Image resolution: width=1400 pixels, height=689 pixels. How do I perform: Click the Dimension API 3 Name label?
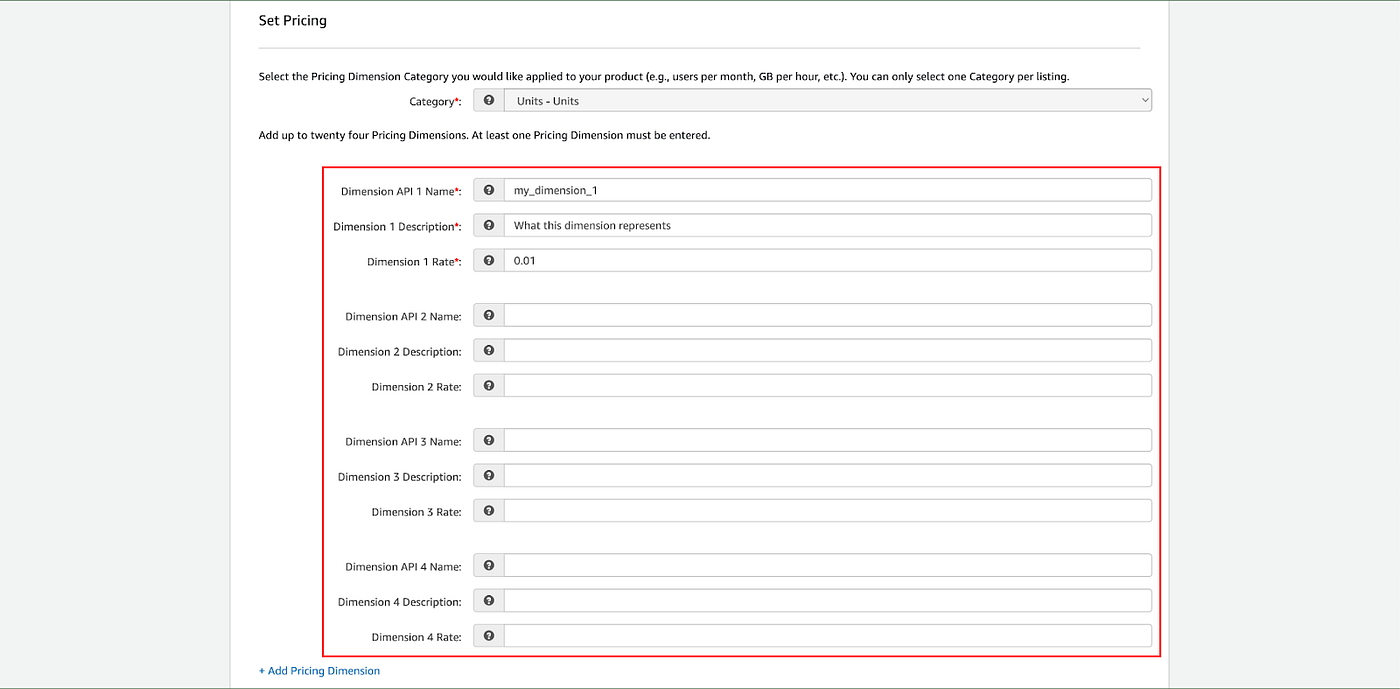(x=404, y=442)
